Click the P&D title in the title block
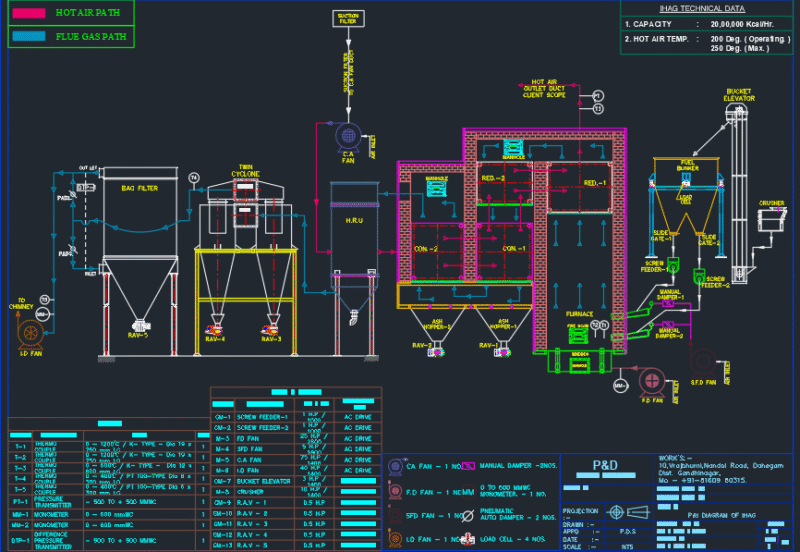Image resolution: width=800 pixels, height=552 pixels. point(605,465)
